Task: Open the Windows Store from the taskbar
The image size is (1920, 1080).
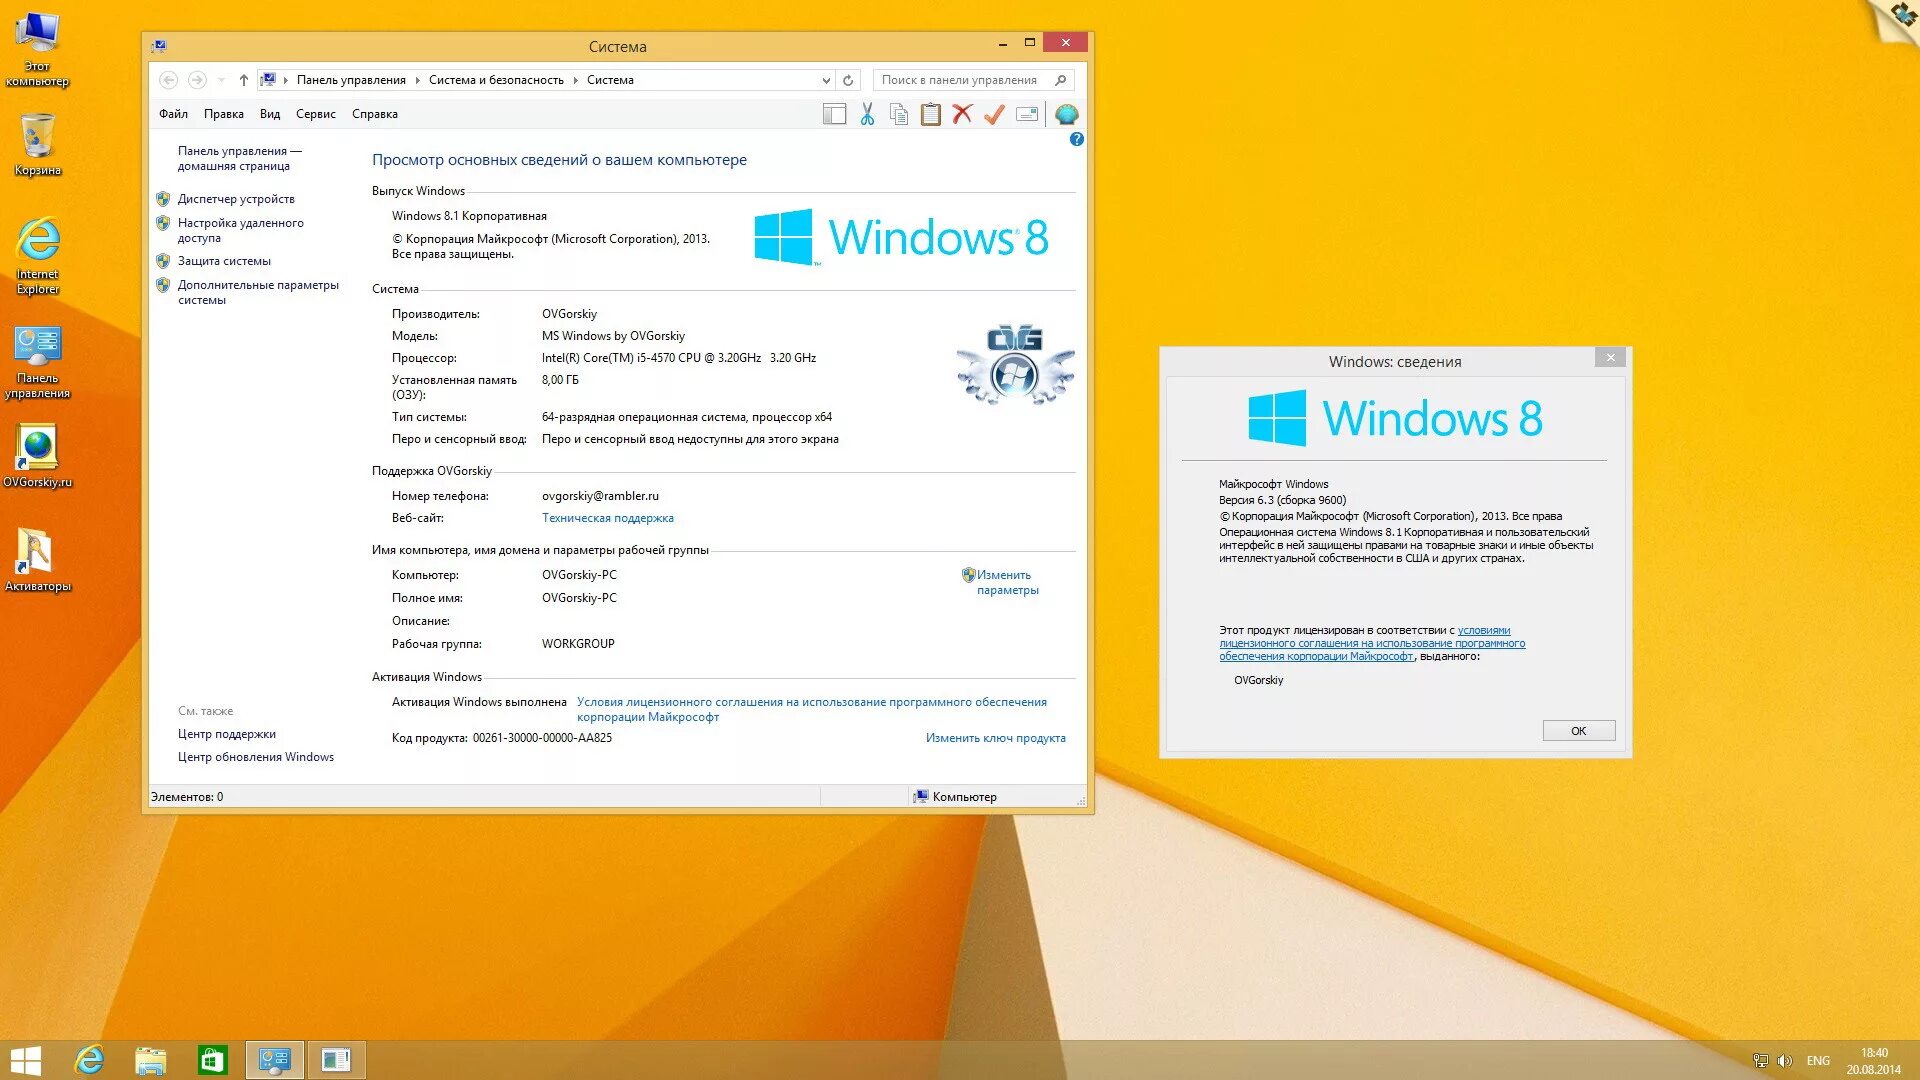Action: click(x=211, y=1059)
